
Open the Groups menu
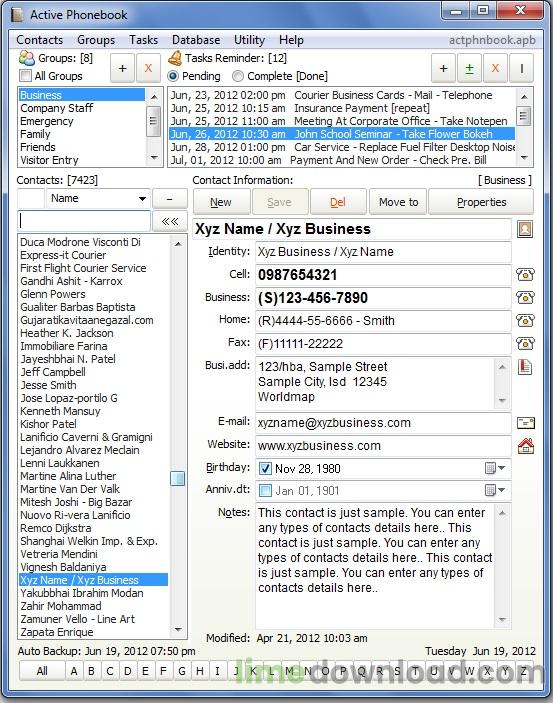[96, 40]
